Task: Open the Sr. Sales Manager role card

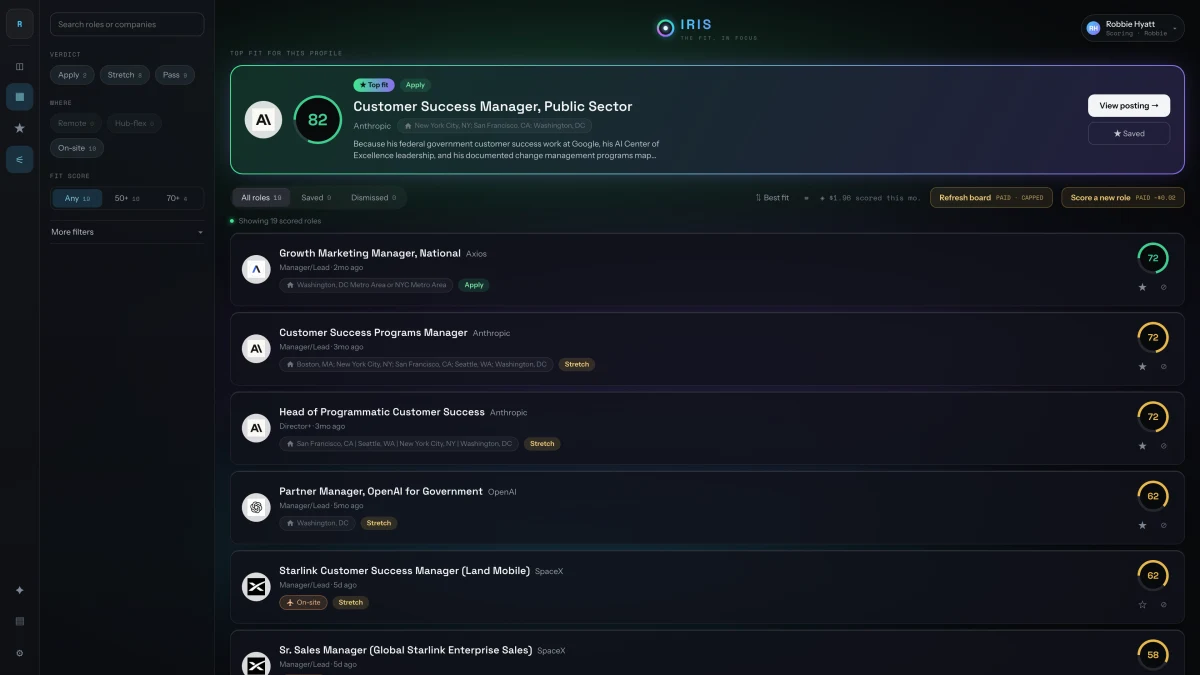Action: pyautogui.click(x=707, y=653)
